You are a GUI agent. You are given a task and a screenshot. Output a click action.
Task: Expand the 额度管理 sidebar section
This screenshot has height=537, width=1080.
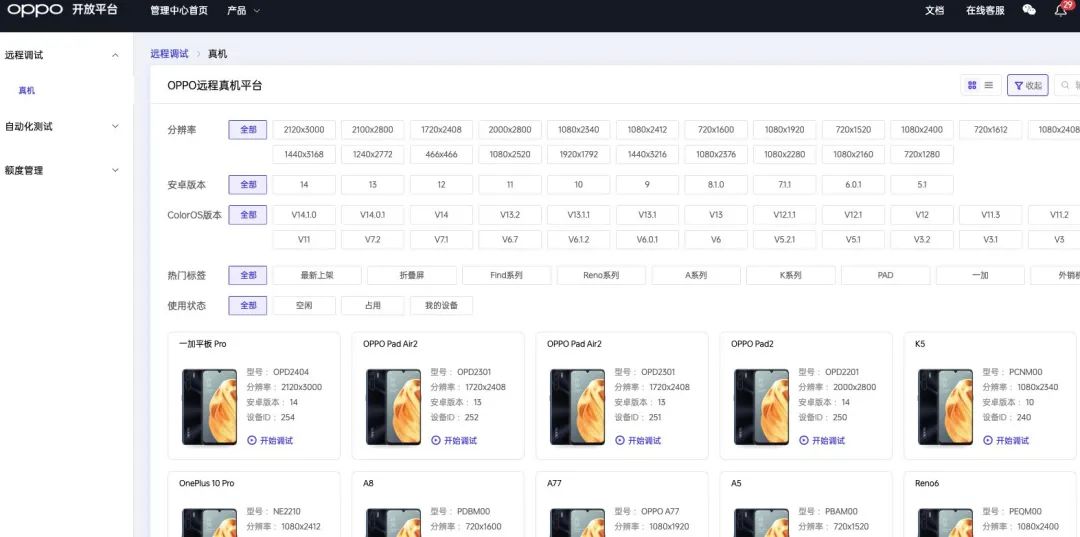coord(115,170)
